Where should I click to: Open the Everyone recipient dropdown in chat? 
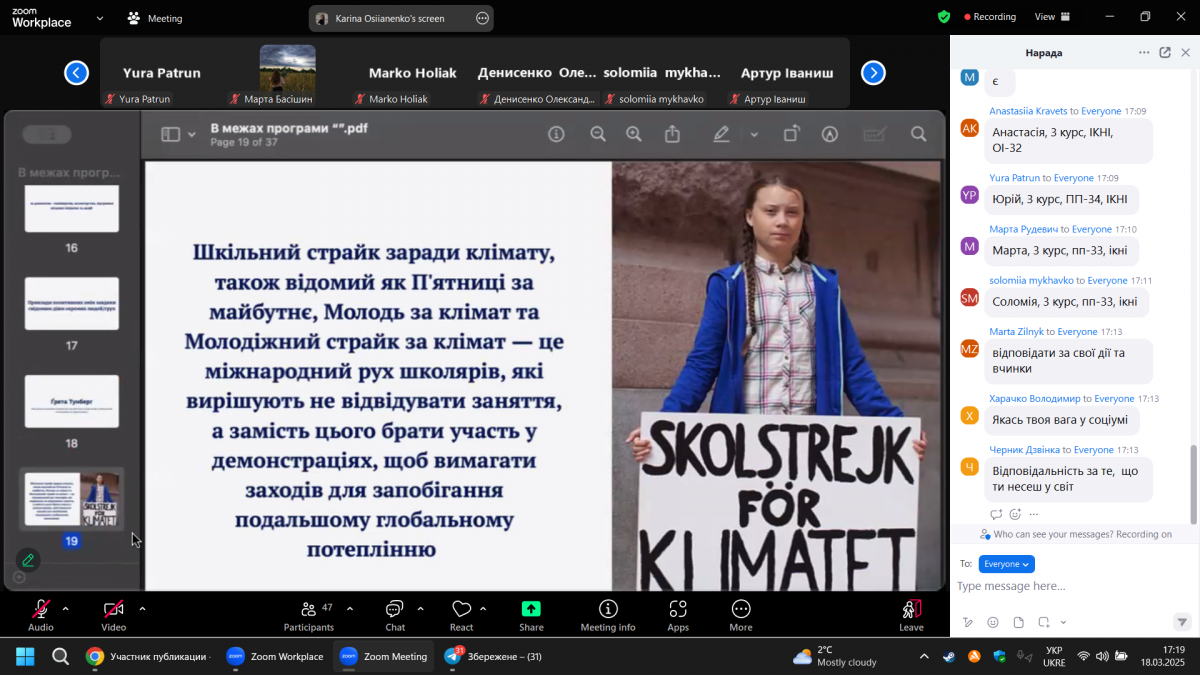(x=1006, y=563)
